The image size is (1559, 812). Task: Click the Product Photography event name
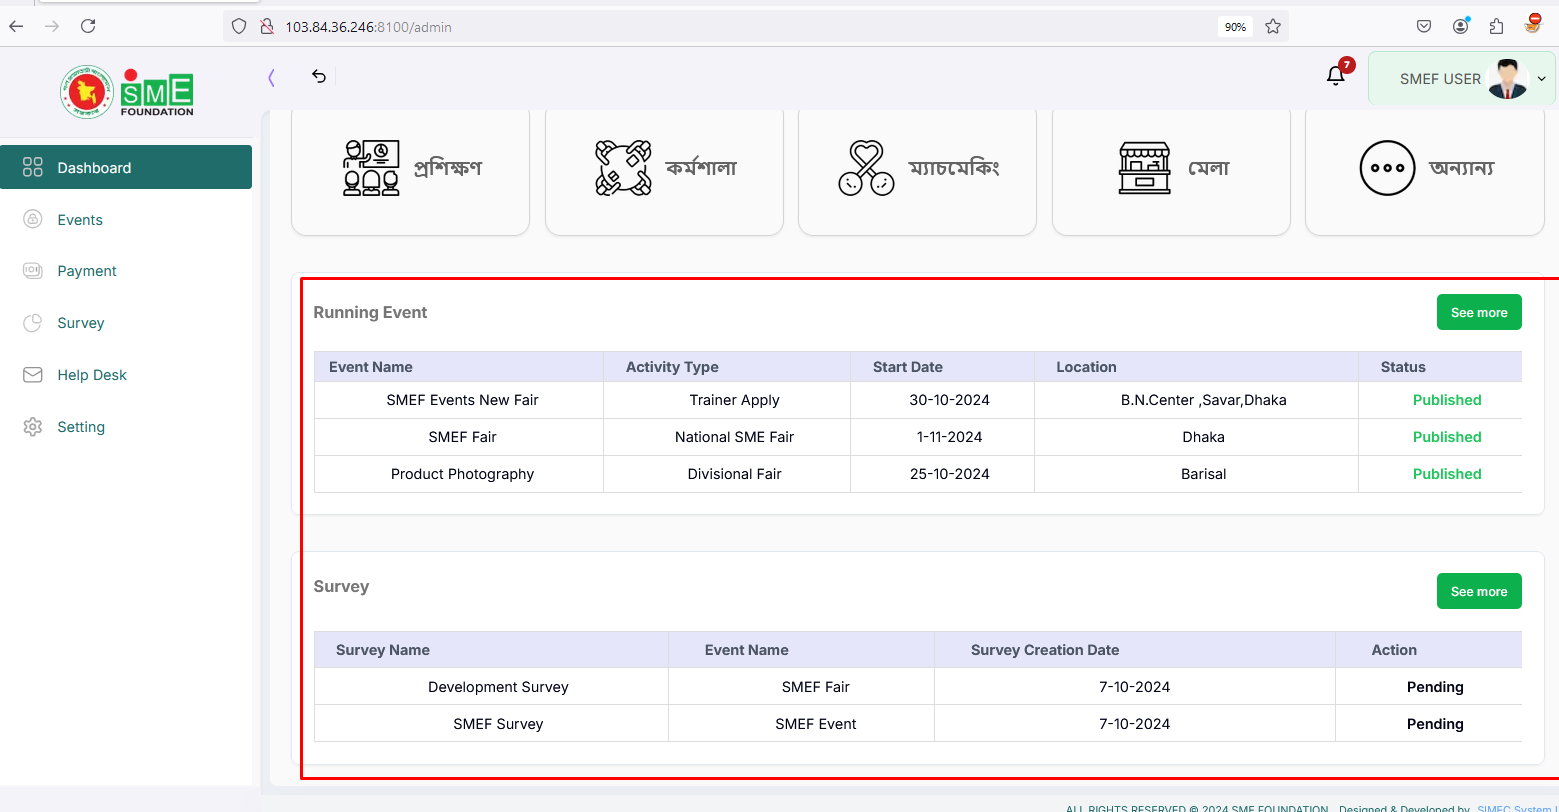point(462,474)
